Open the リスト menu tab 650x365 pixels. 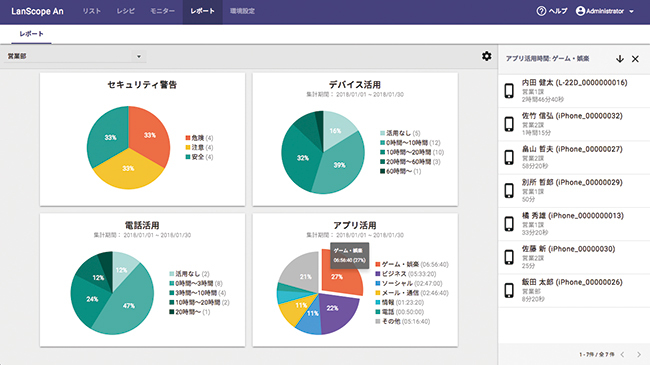pyautogui.click(x=92, y=11)
